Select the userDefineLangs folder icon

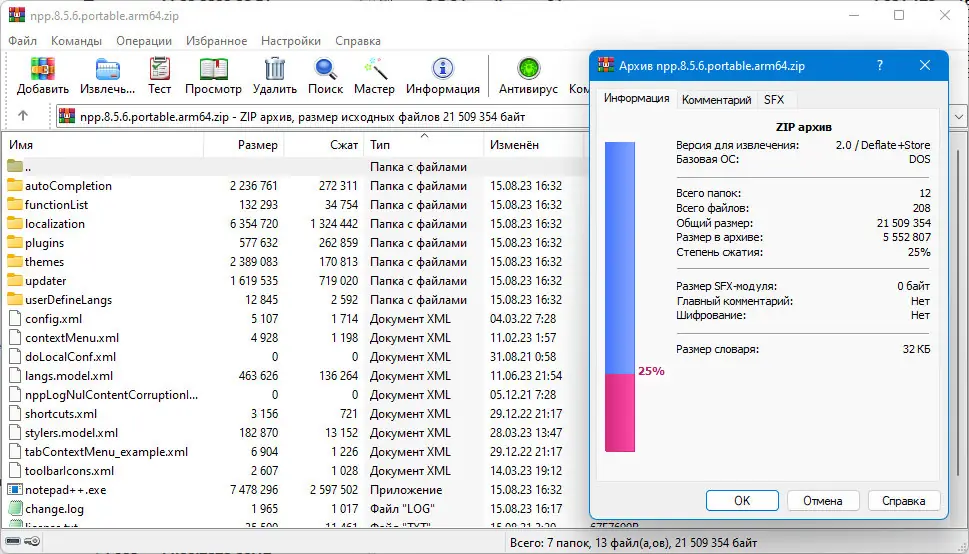tap(15, 299)
